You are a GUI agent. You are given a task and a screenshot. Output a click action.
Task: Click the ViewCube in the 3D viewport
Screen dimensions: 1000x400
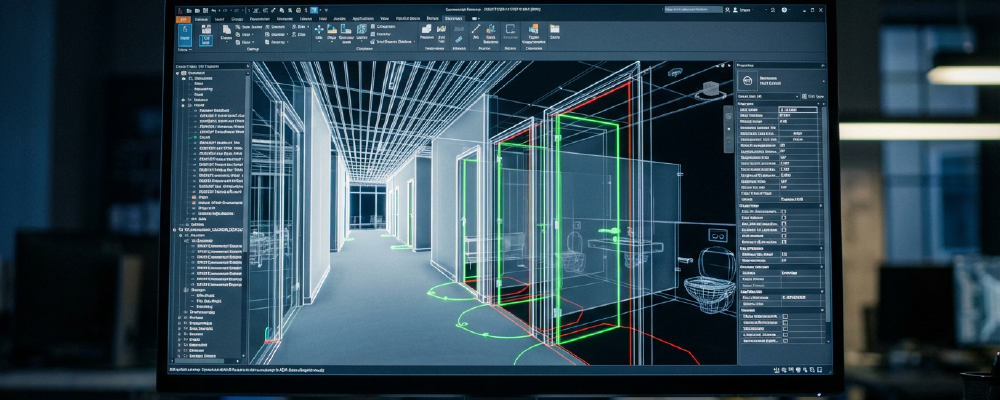(x=710, y=91)
